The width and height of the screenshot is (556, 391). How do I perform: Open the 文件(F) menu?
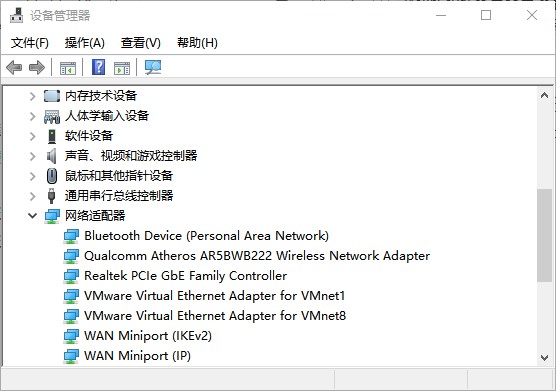(30, 43)
